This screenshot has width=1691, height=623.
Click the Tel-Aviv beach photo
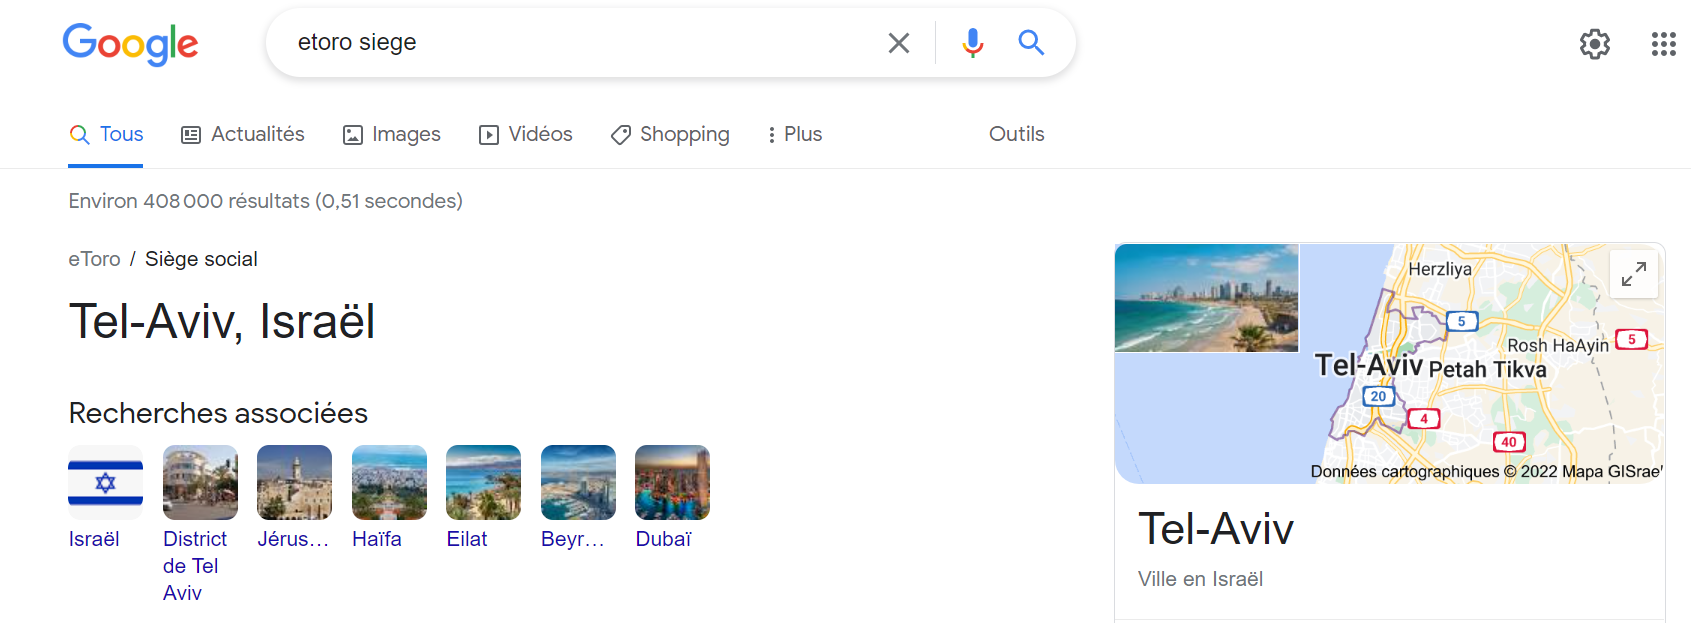[1207, 298]
